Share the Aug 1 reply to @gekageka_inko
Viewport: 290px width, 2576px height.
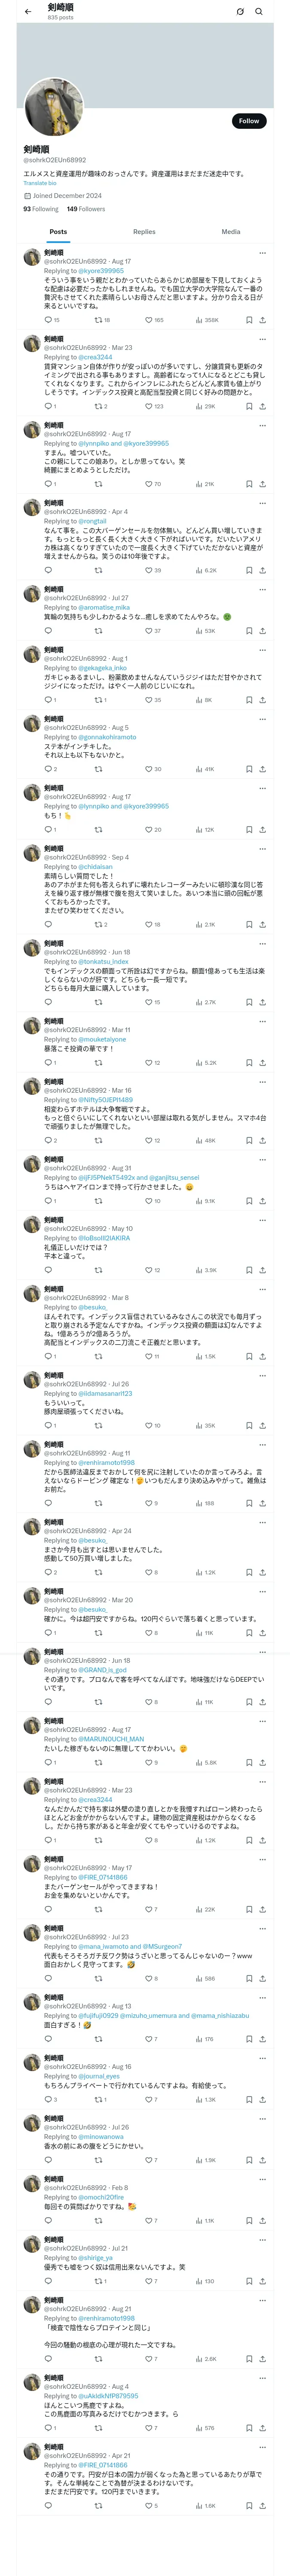coord(262,700)
